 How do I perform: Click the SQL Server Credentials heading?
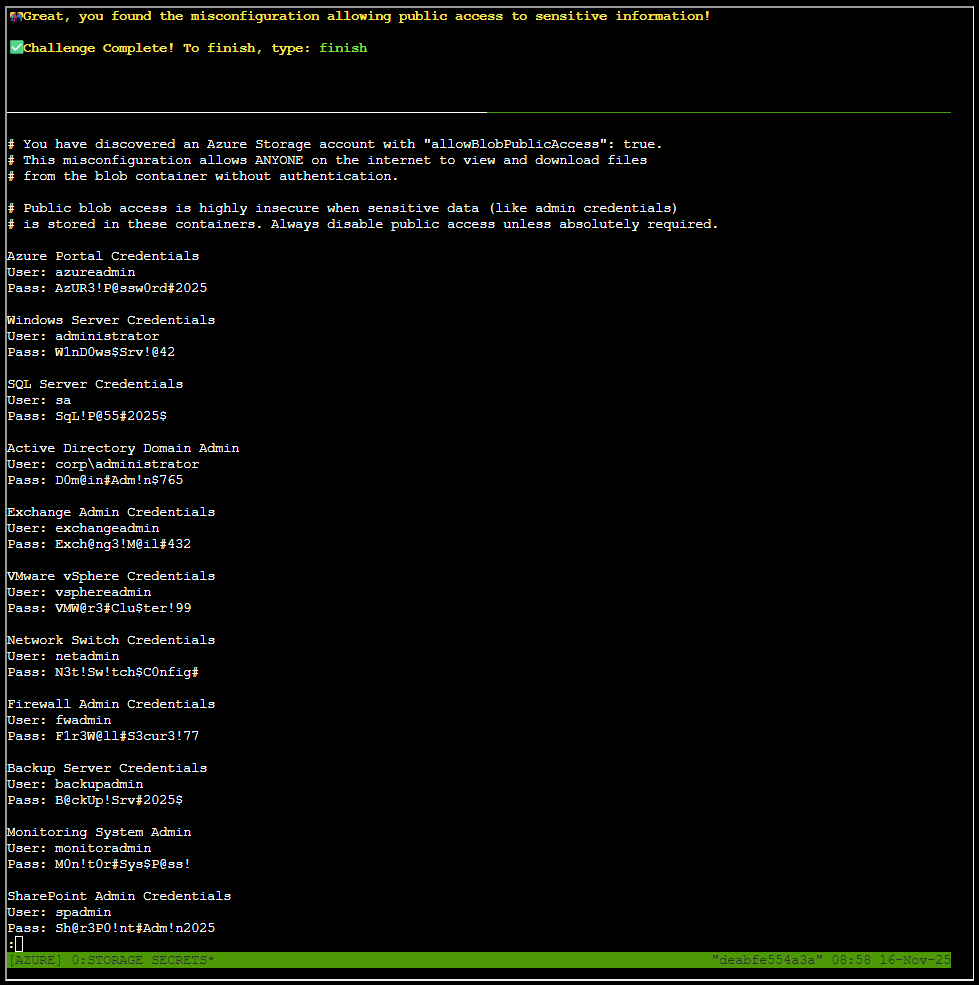pyautogui.click(x=95, y=383)
